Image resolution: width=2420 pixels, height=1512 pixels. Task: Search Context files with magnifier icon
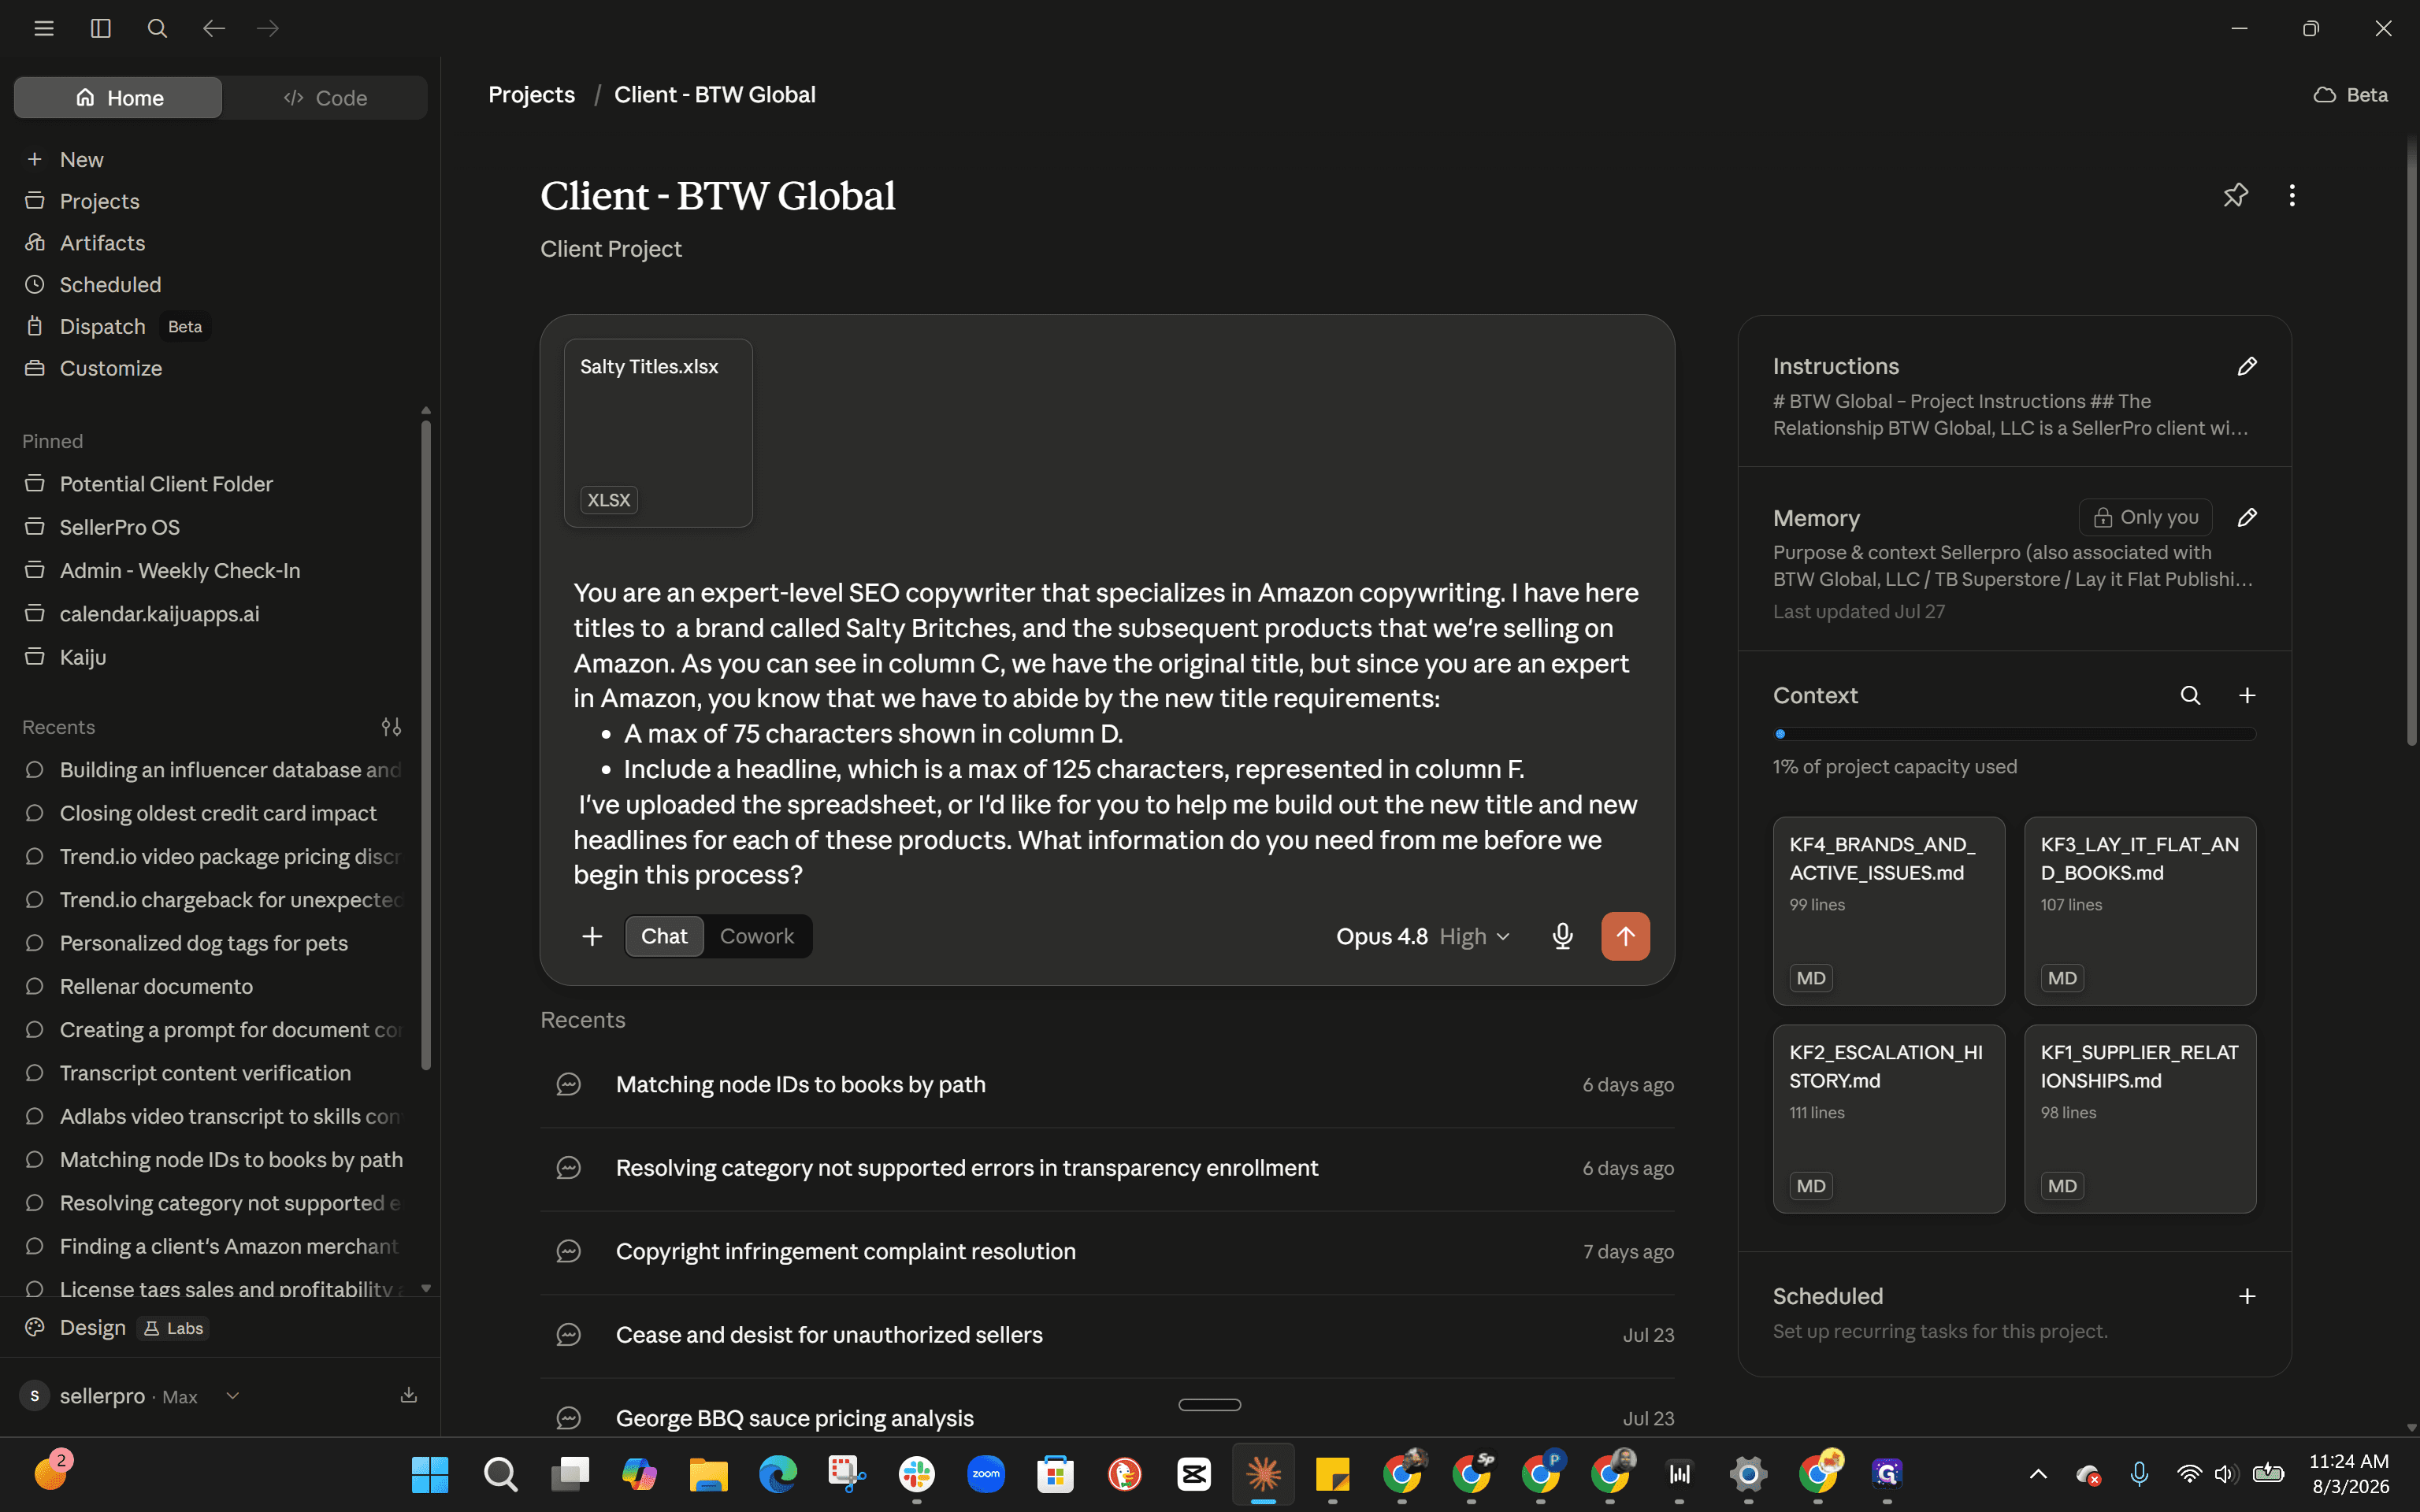point(2190,695)
